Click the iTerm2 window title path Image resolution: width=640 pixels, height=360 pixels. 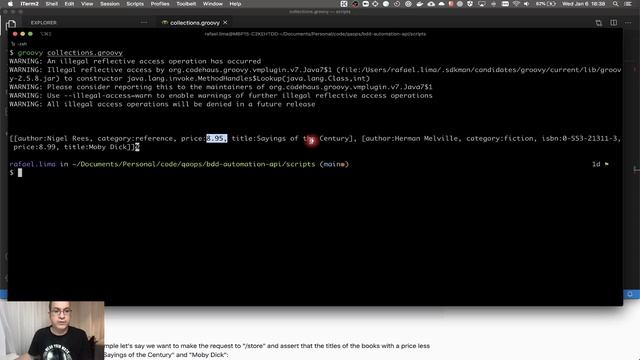[x=315, y=34]
